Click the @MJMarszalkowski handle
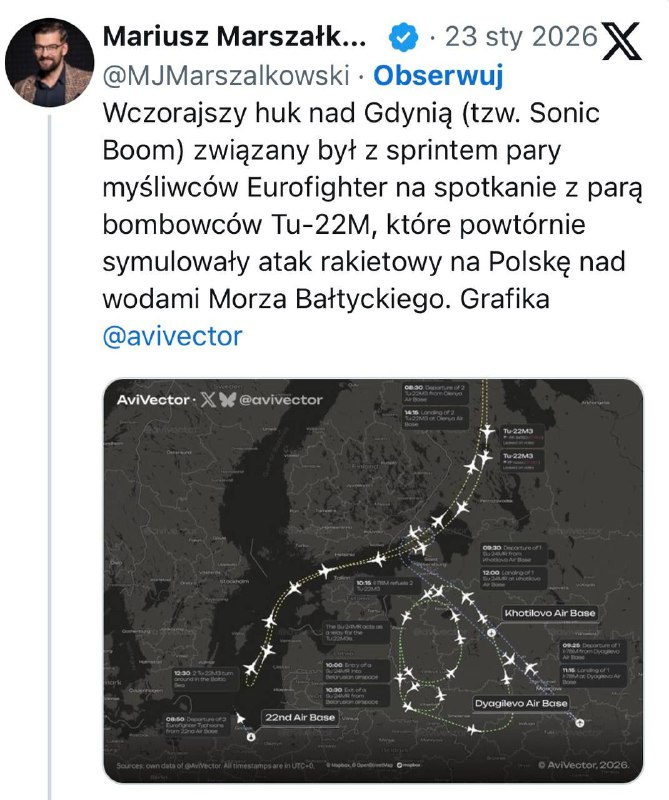This screenshot has width=669, height=800. click(226, 76)
